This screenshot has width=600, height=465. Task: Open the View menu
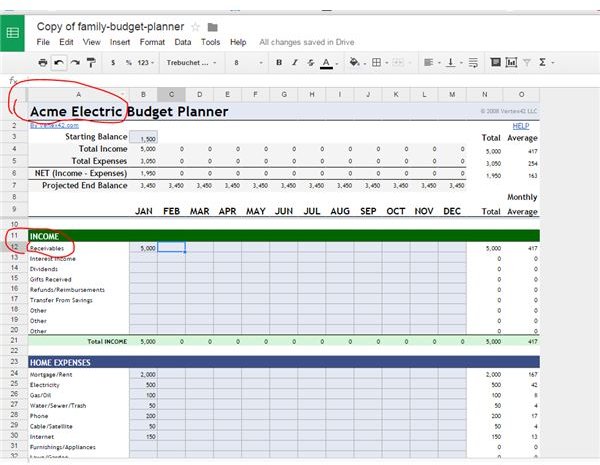click(91, 42)
